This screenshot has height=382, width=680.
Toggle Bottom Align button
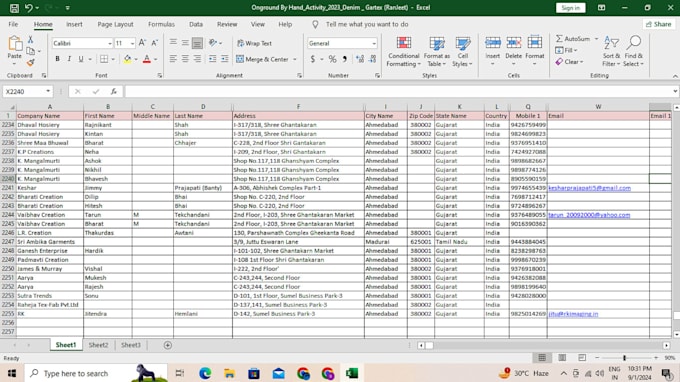(x=197, y=43)
